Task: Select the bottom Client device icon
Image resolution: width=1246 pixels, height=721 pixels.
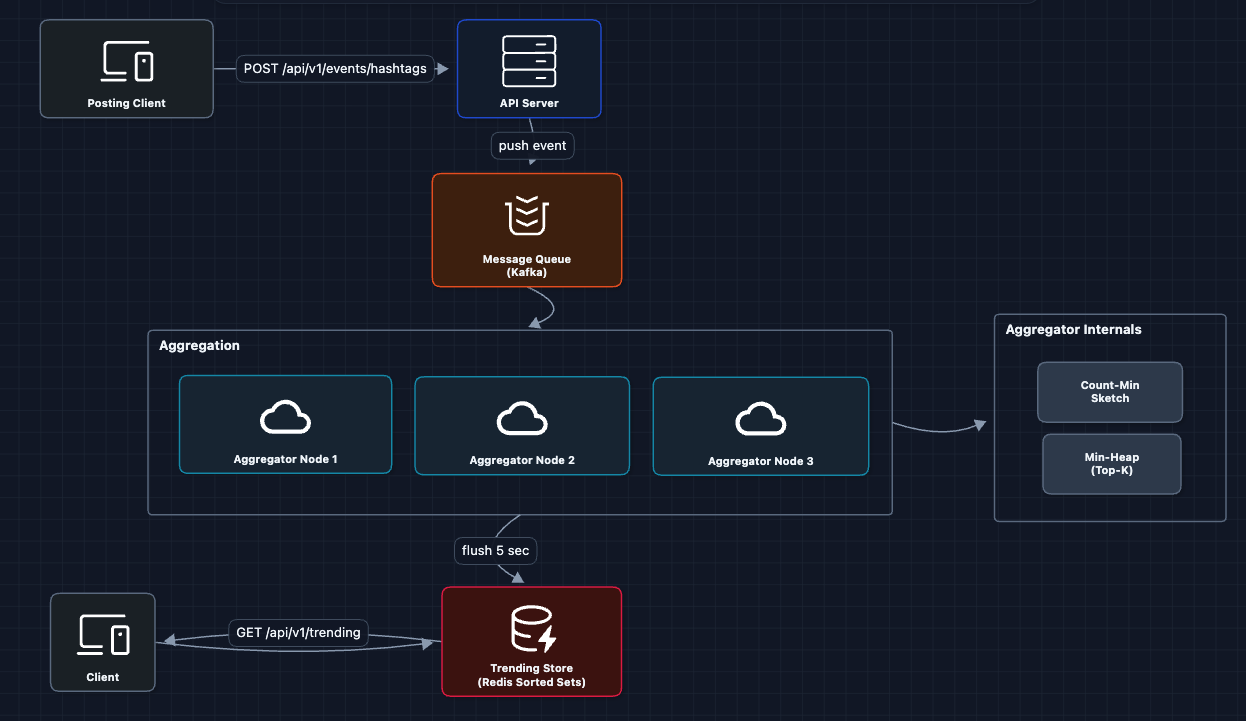Action: 103,635
